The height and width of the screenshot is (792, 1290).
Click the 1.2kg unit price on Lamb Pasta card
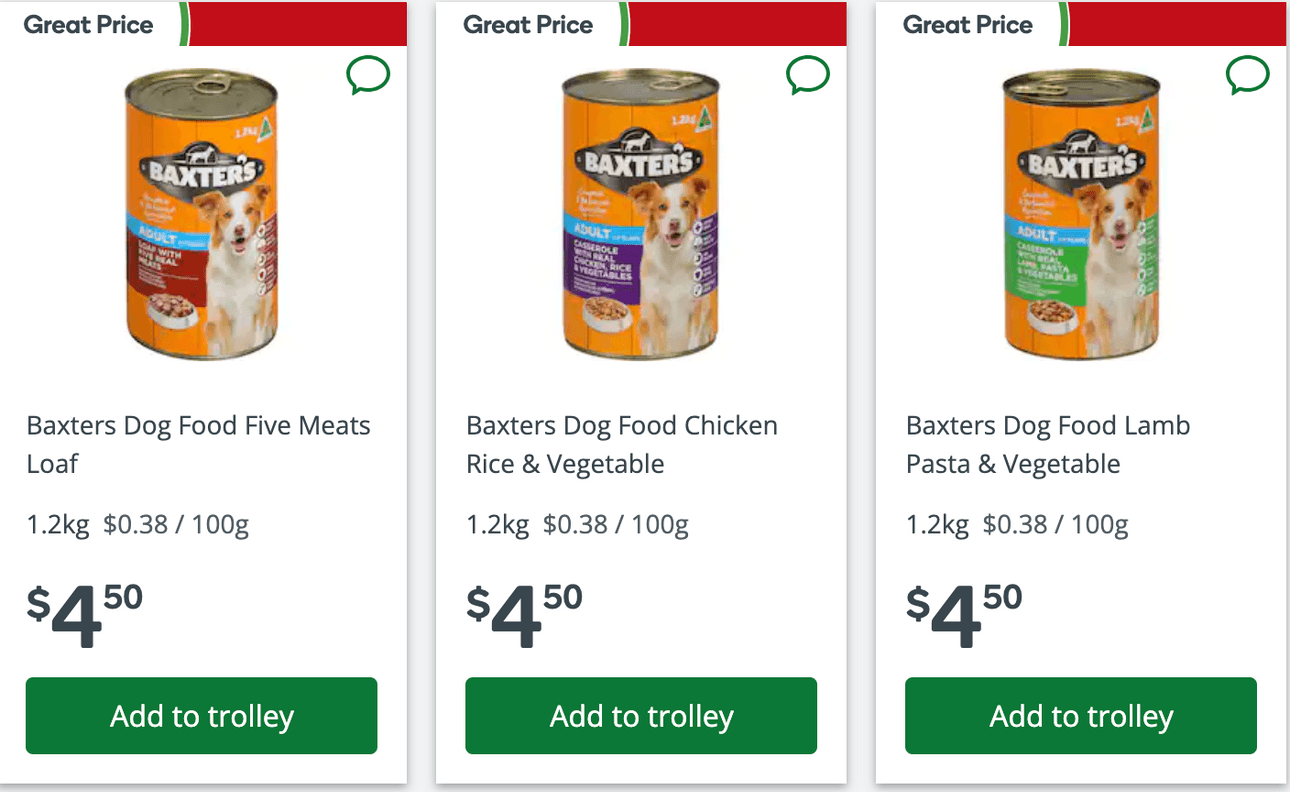[x=1017, y=524]
